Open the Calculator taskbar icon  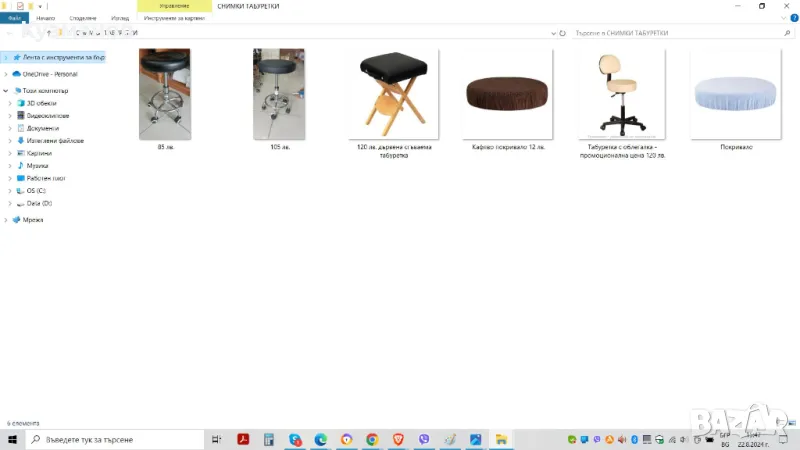pos(269,439)
